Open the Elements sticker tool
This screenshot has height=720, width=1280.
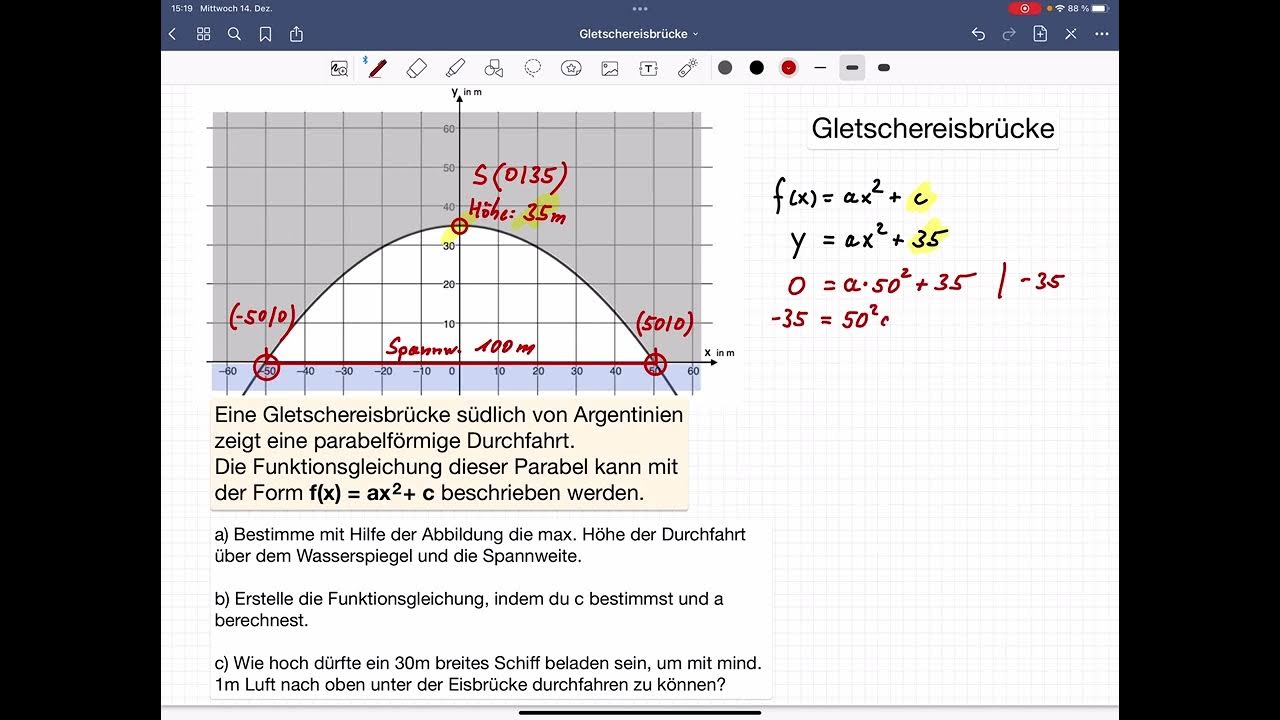pyautogui.click(x=571, y=68)
